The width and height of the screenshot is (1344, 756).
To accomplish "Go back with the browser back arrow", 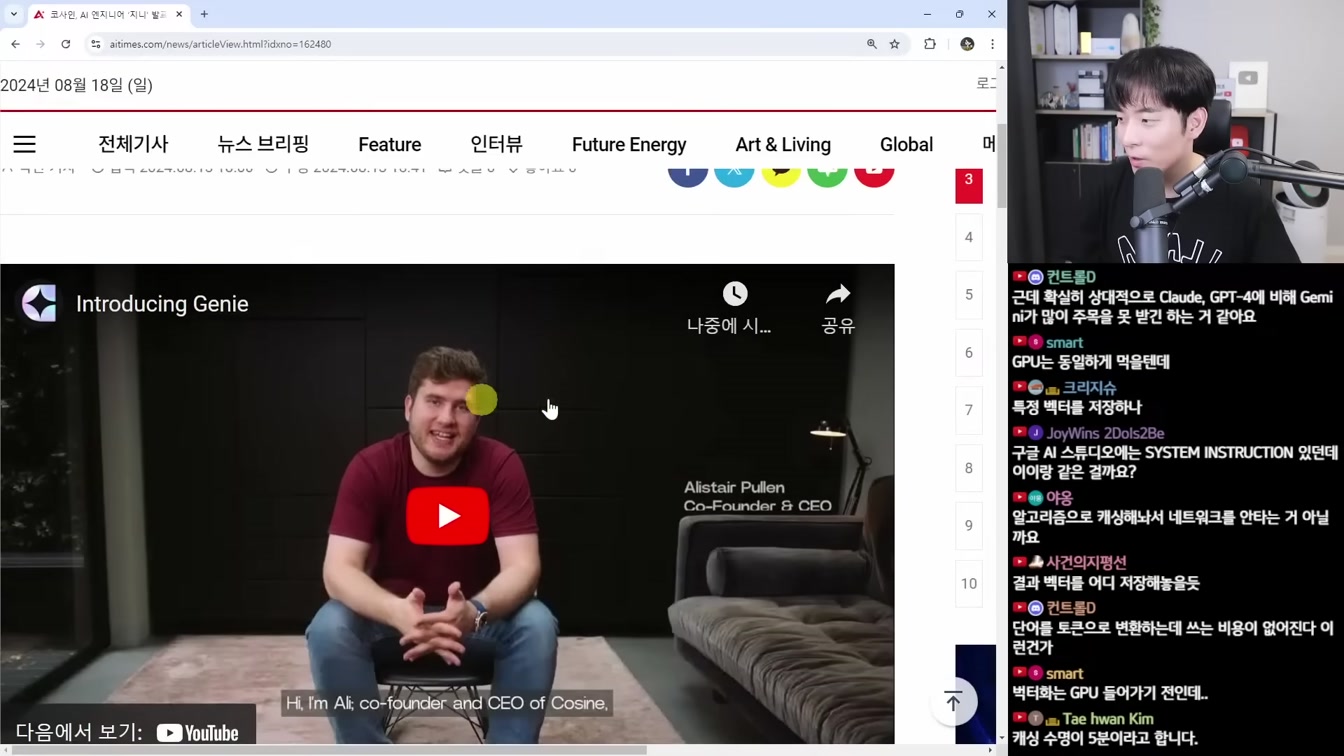I will 15,44.
